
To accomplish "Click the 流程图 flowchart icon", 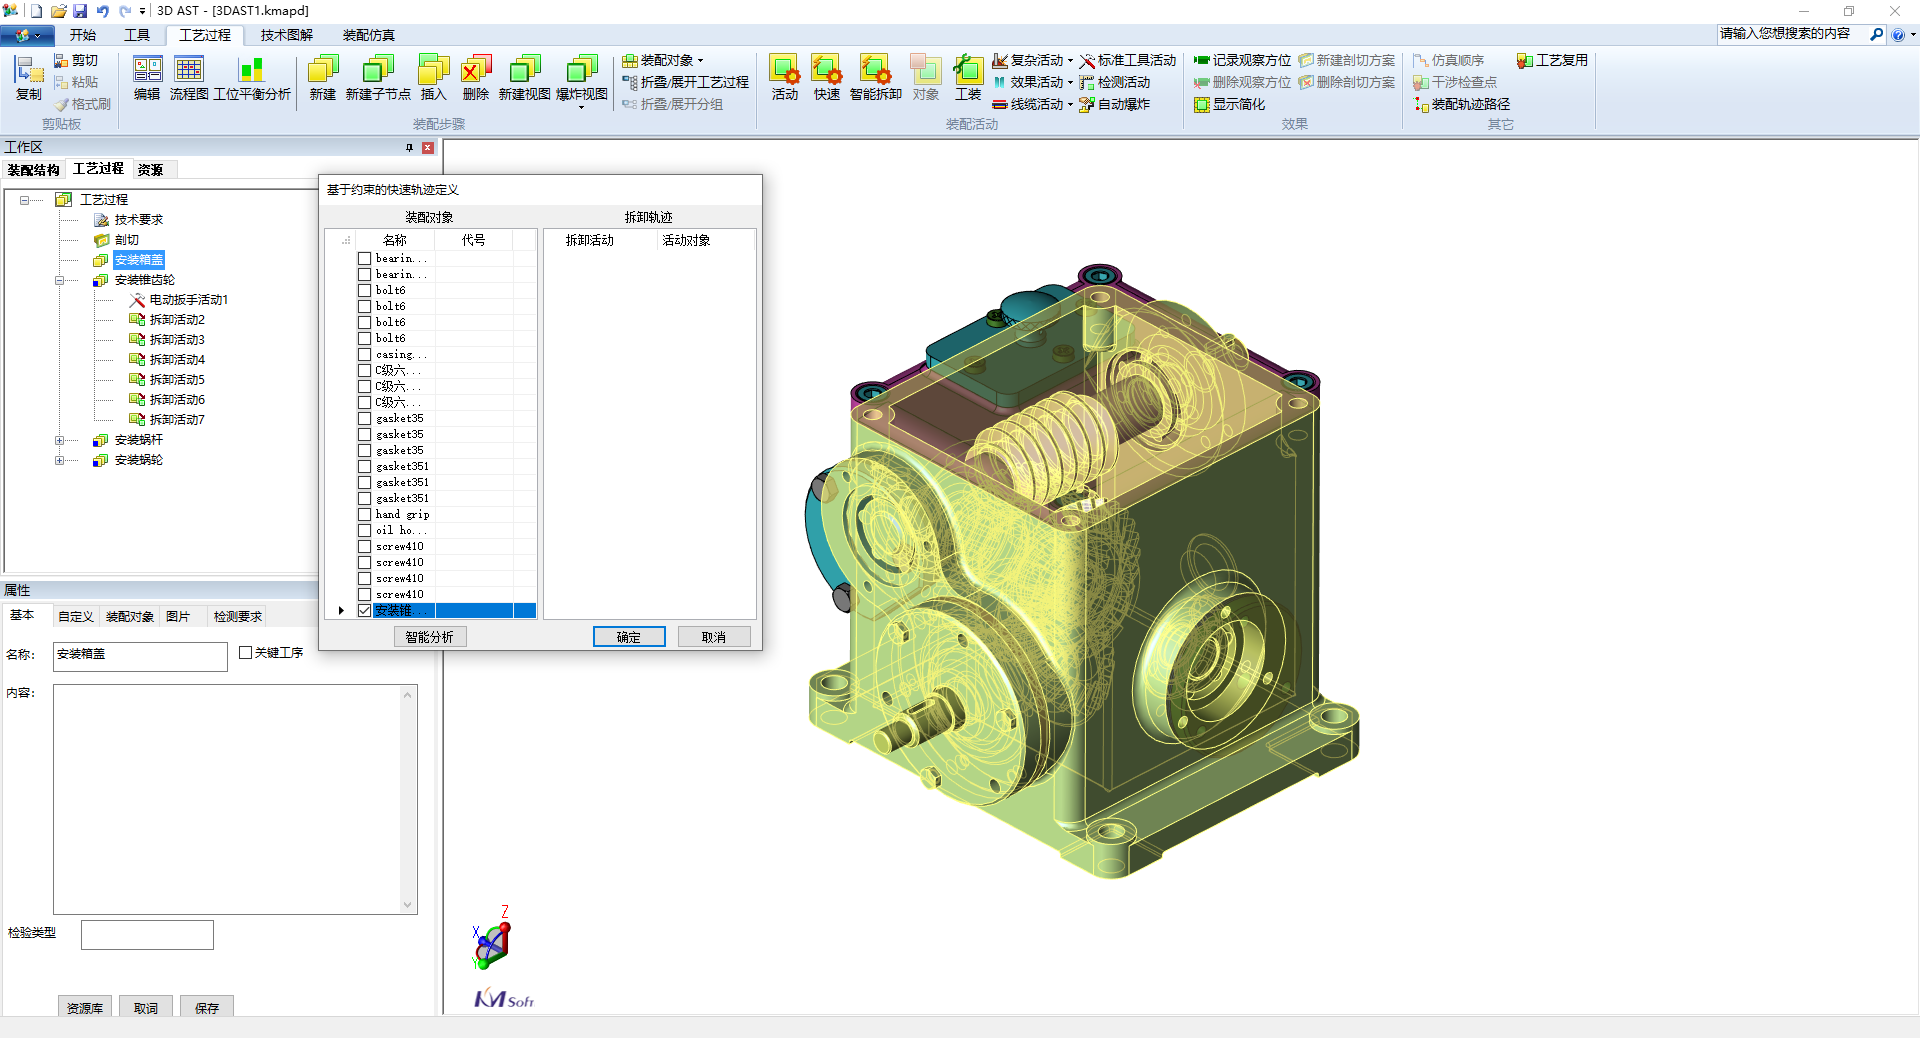I will (x=188, y=70).
